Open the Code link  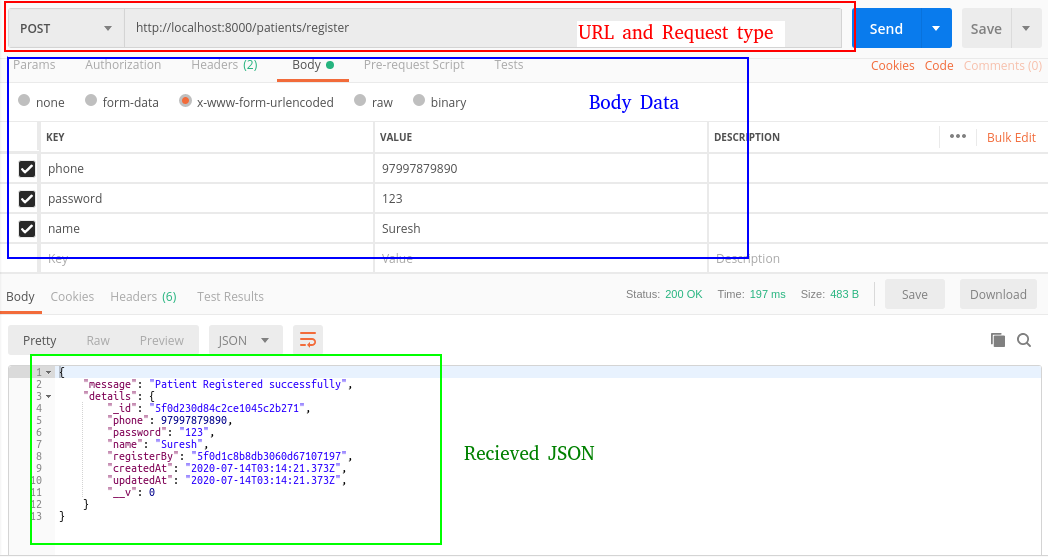(939, 66)
